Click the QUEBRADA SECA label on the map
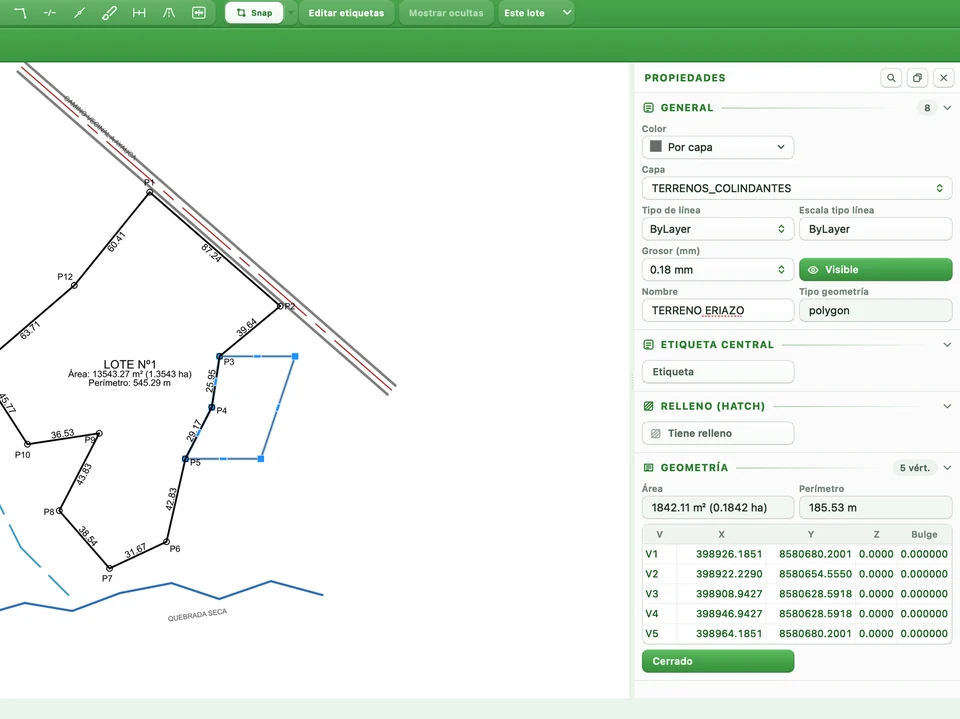The width and height of the screenshot is (960, 719). pyautogui.click(x=197, y=615)
